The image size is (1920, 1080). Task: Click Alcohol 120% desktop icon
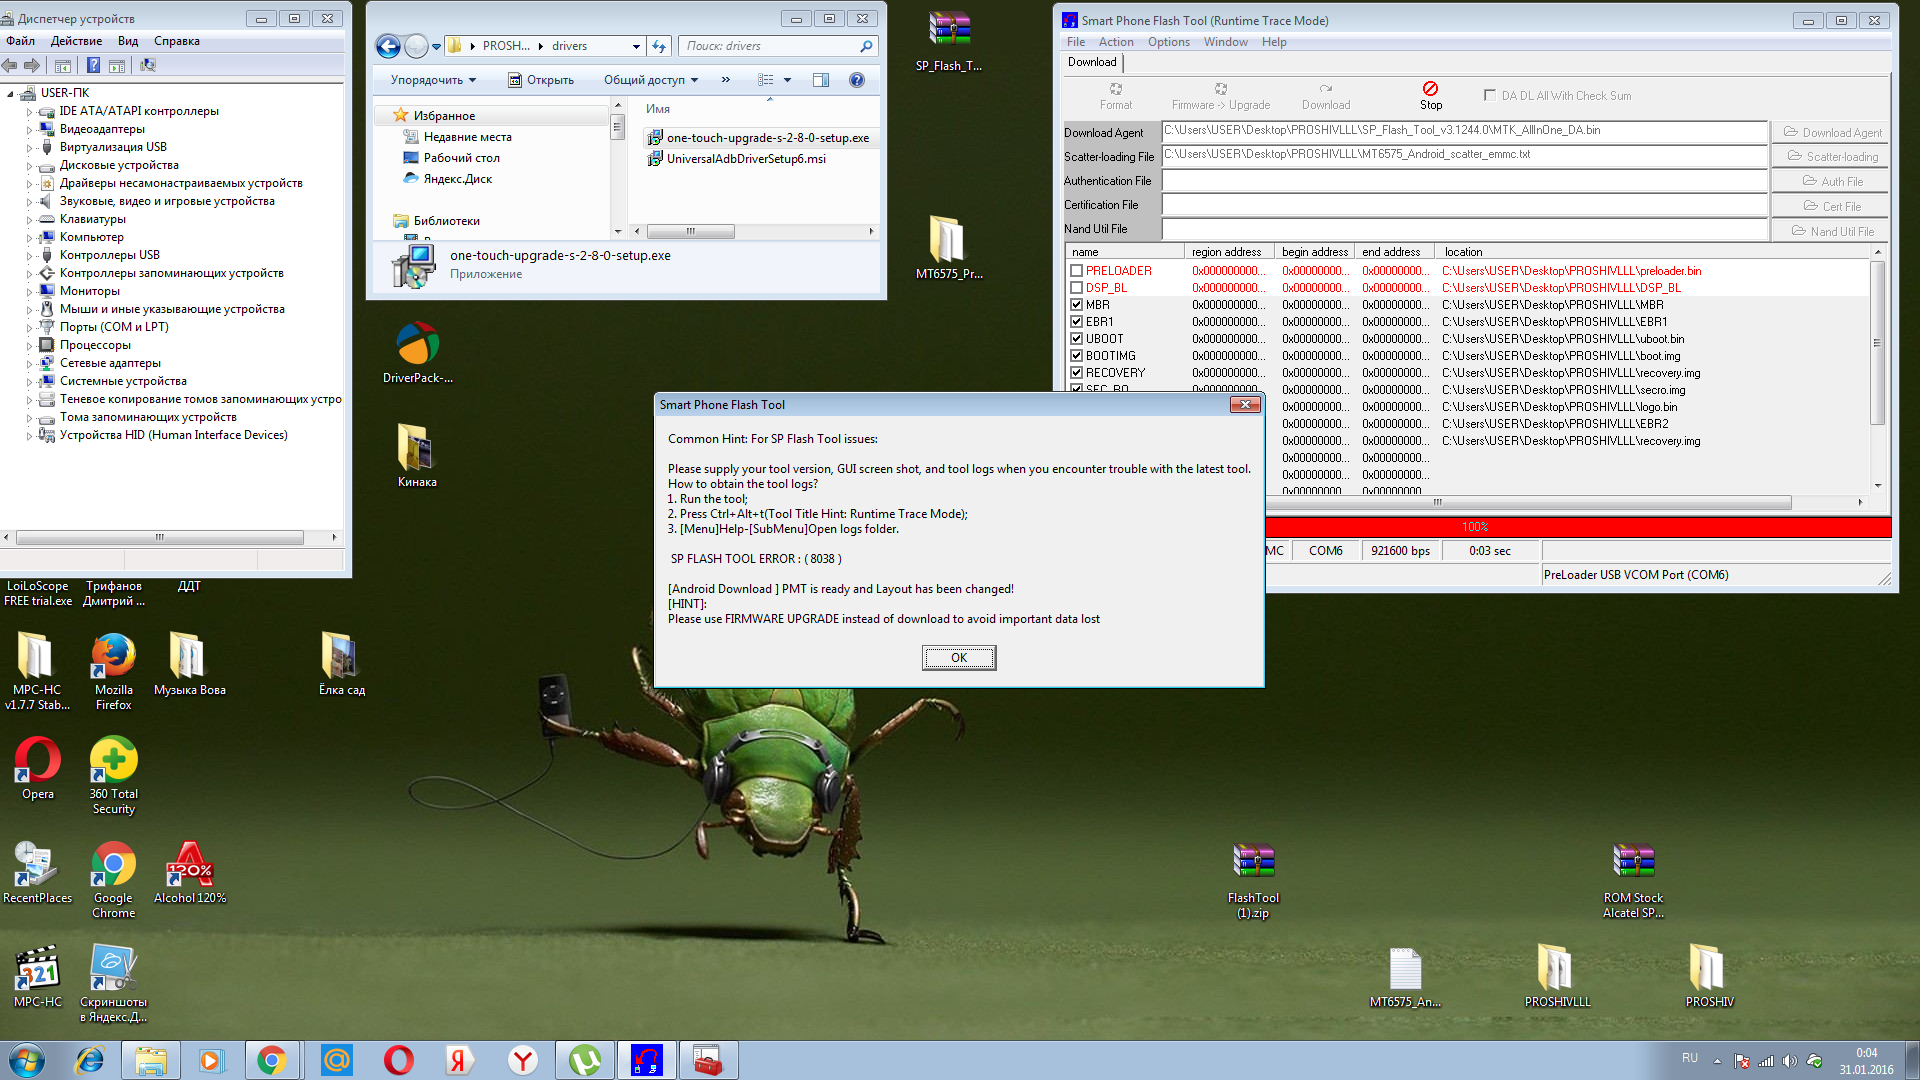click(x=190, y=865)
